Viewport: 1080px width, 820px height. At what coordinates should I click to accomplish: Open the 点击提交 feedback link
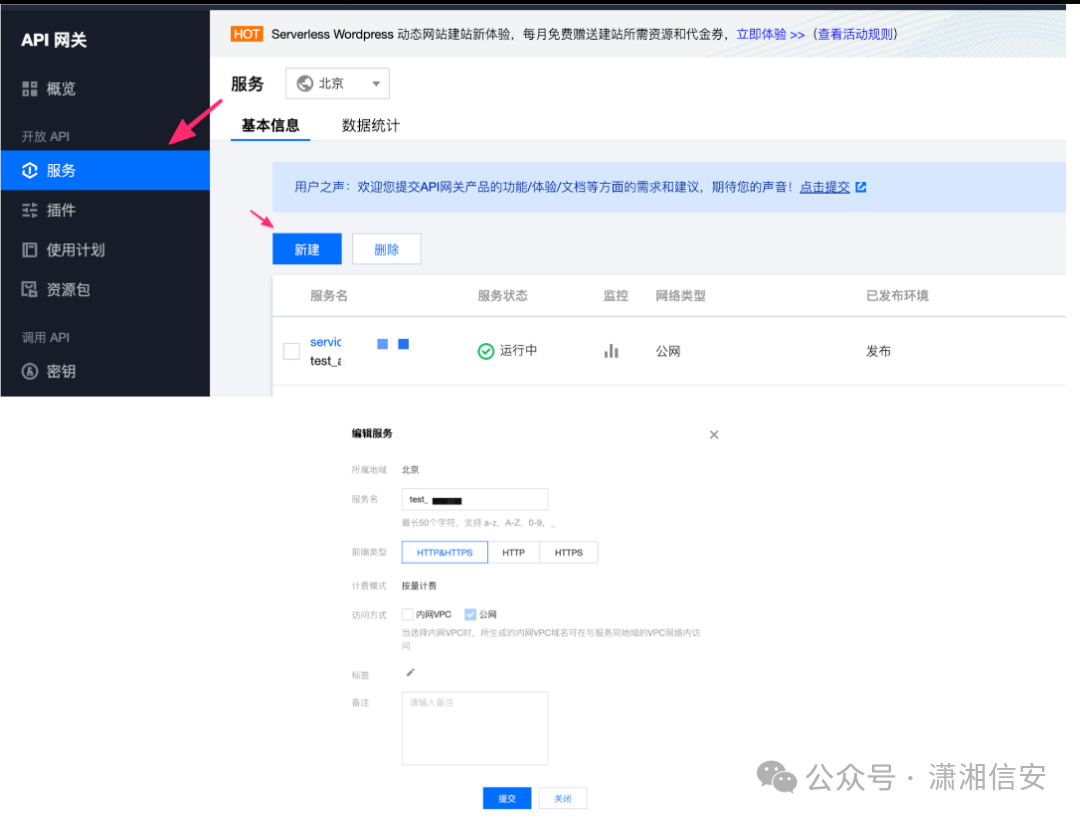826,186
